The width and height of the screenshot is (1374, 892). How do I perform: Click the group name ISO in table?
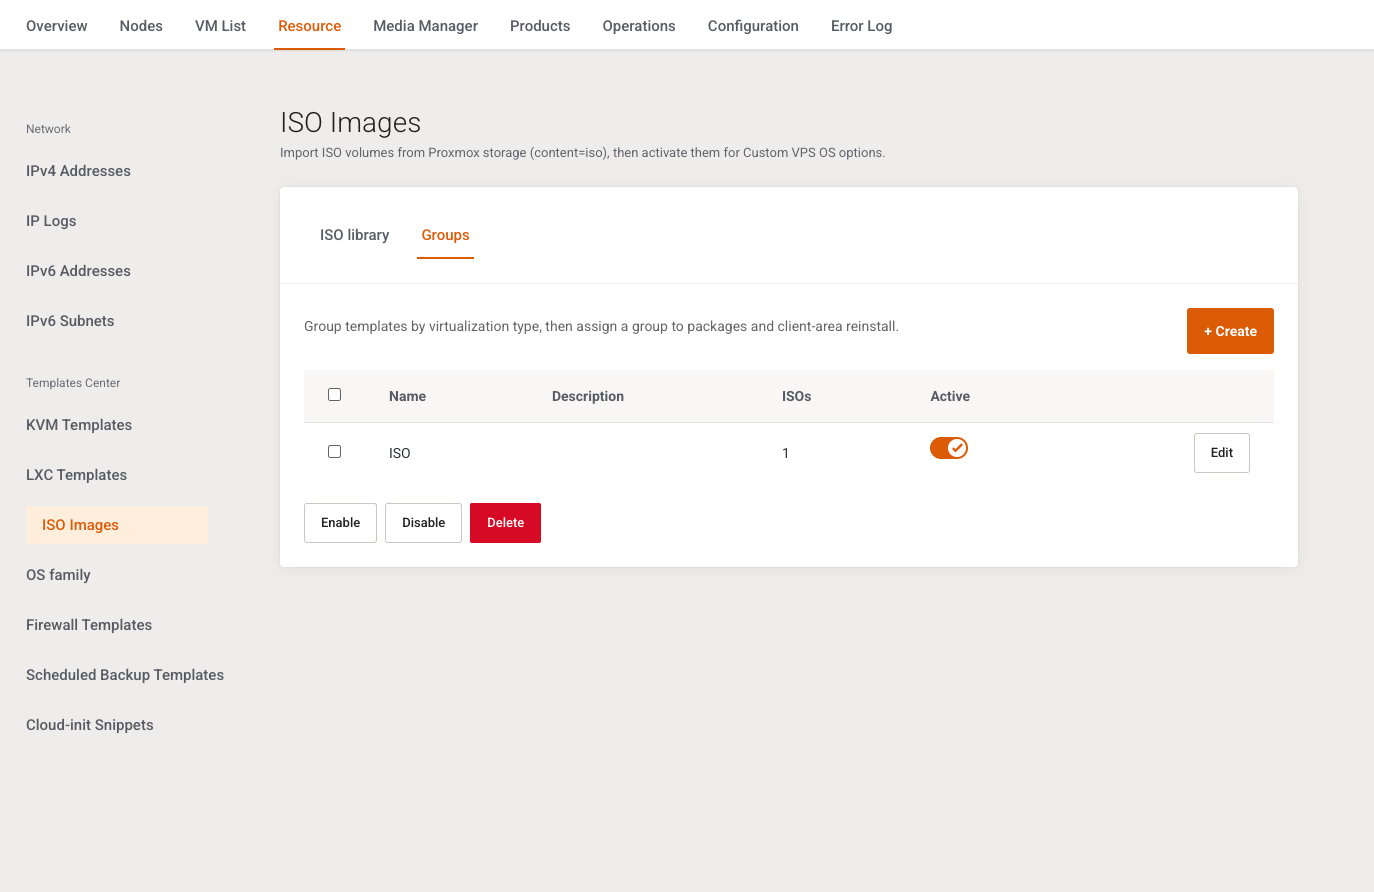[x=400, y=453]
